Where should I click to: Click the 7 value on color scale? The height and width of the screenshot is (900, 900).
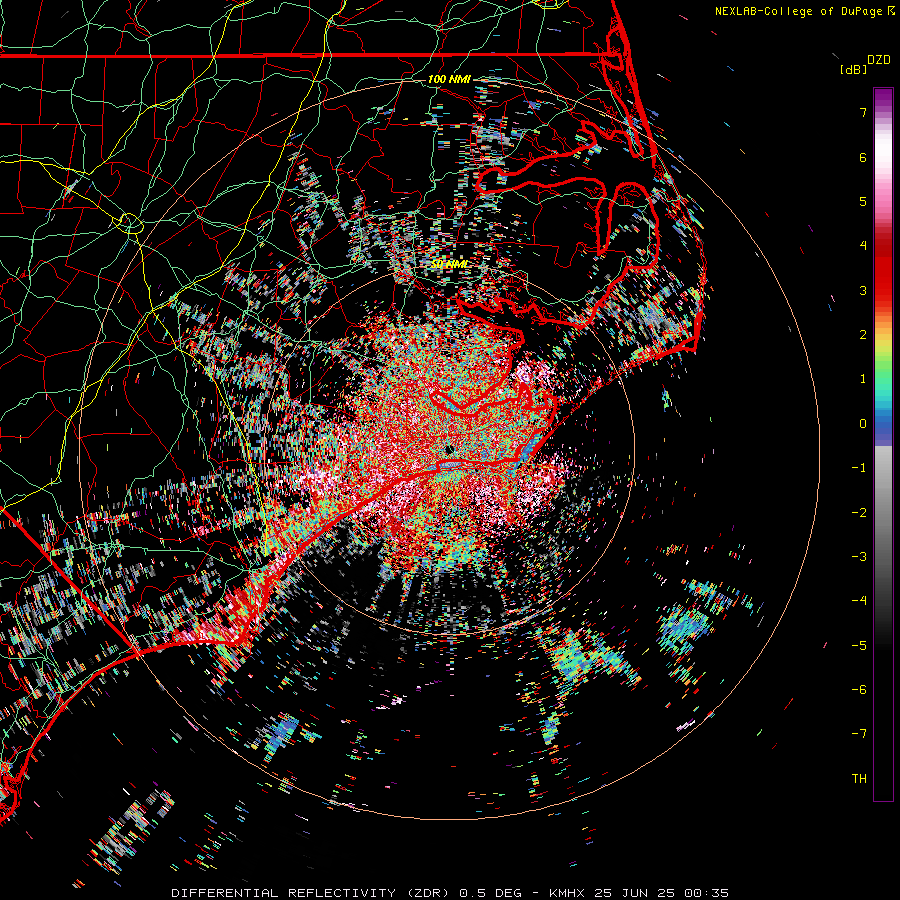[x=863, y=112]
